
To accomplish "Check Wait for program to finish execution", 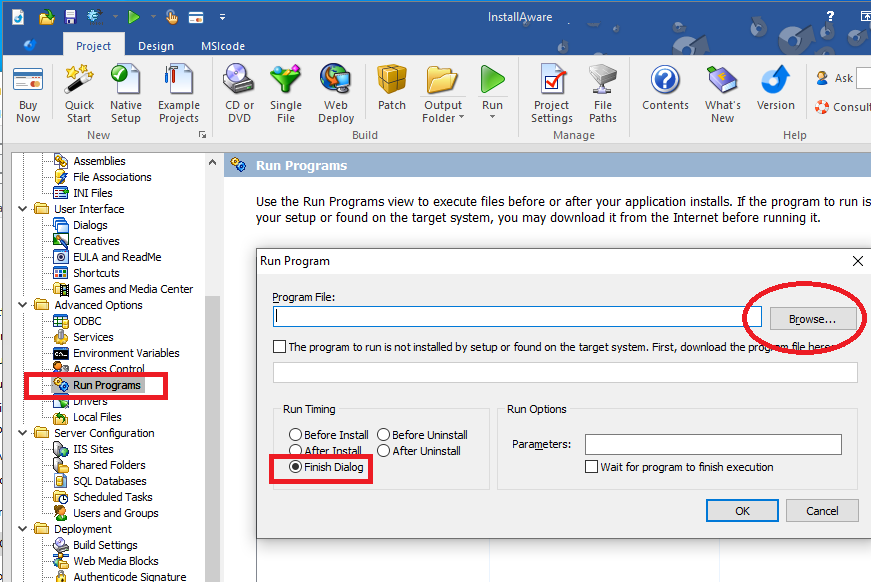I will (592, 467).
